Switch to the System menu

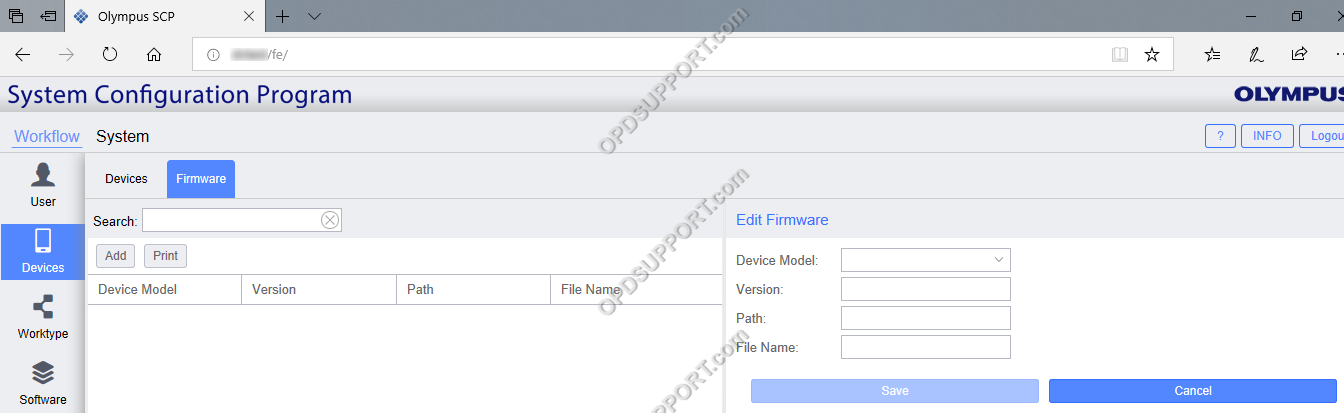pos(122,137)
